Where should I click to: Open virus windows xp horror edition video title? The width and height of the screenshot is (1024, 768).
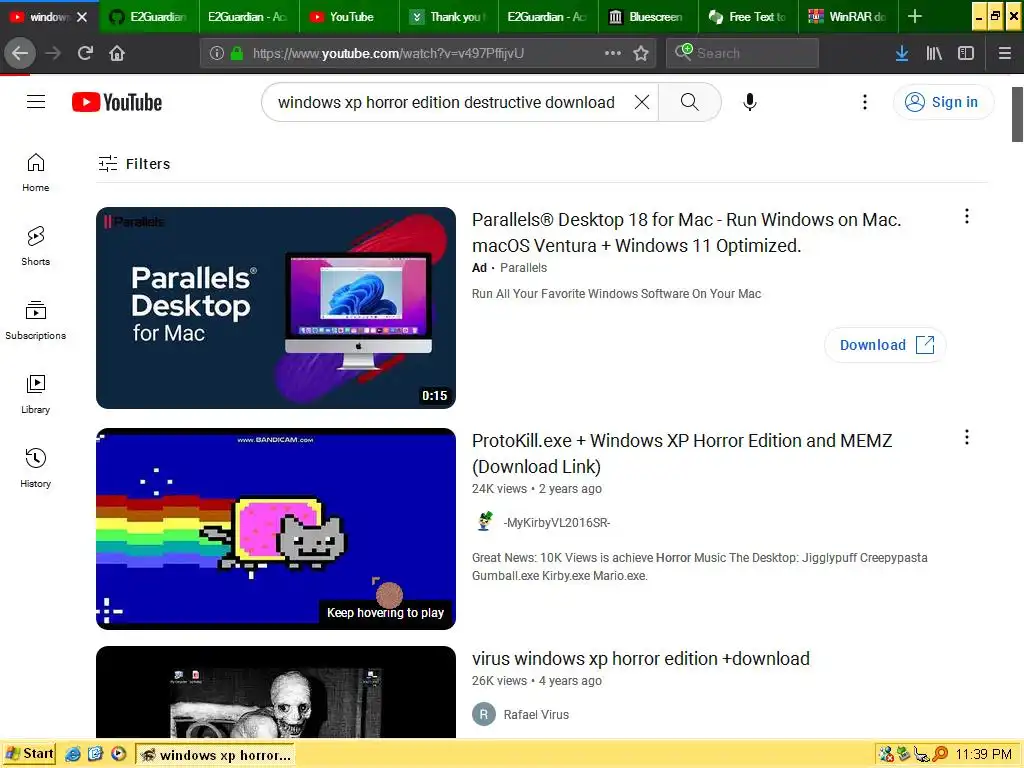click(641, 658)
